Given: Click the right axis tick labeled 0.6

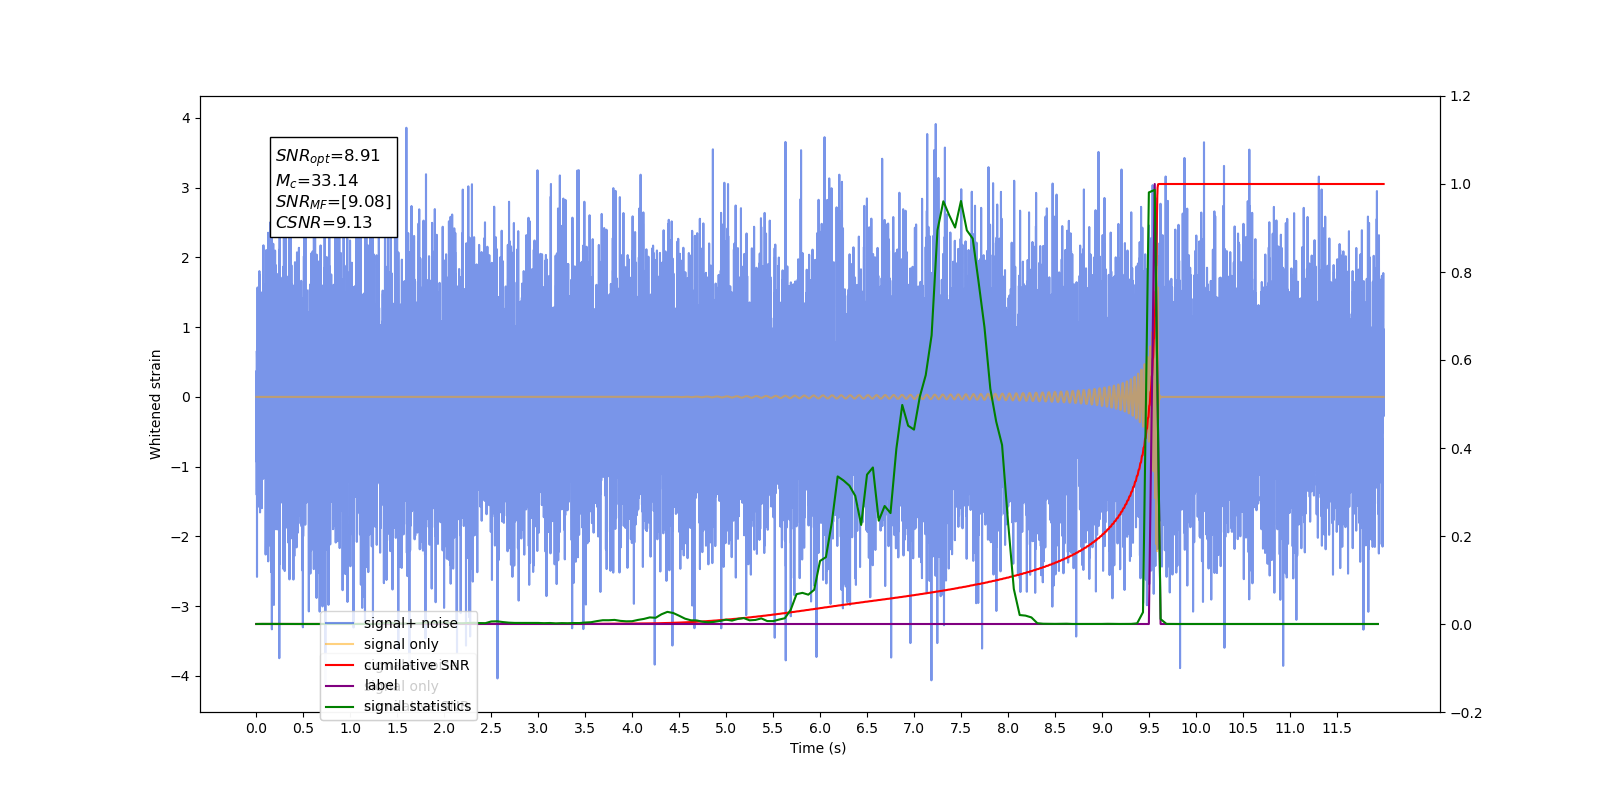Looking at the screenshot, I should [1461, 360].
